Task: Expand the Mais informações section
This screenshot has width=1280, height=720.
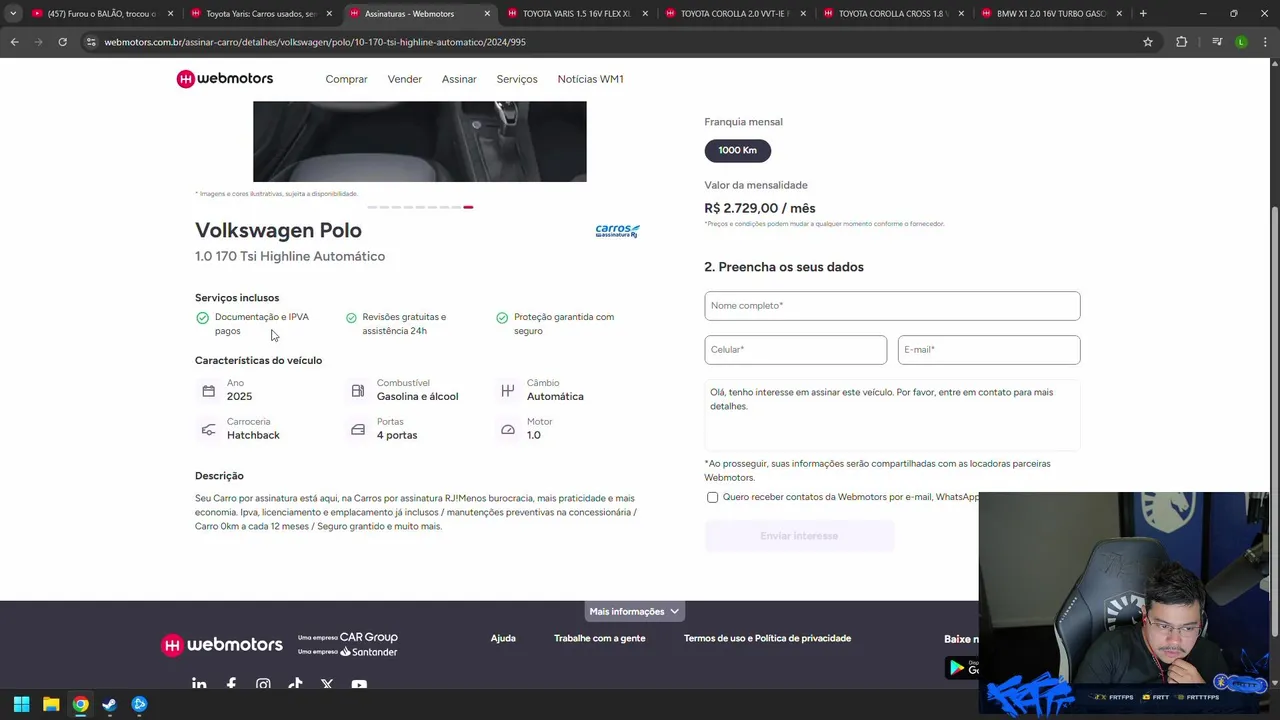Action: coord(634,611)
